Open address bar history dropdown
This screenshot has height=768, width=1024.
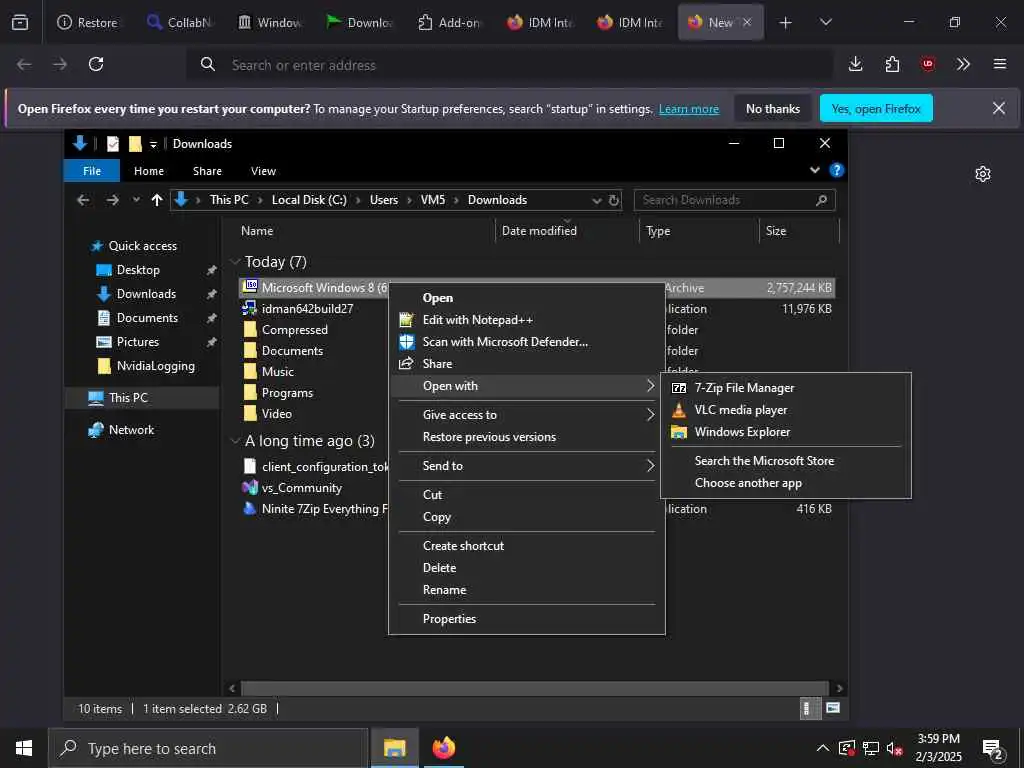pyautogui.click(x=596, y=200)
